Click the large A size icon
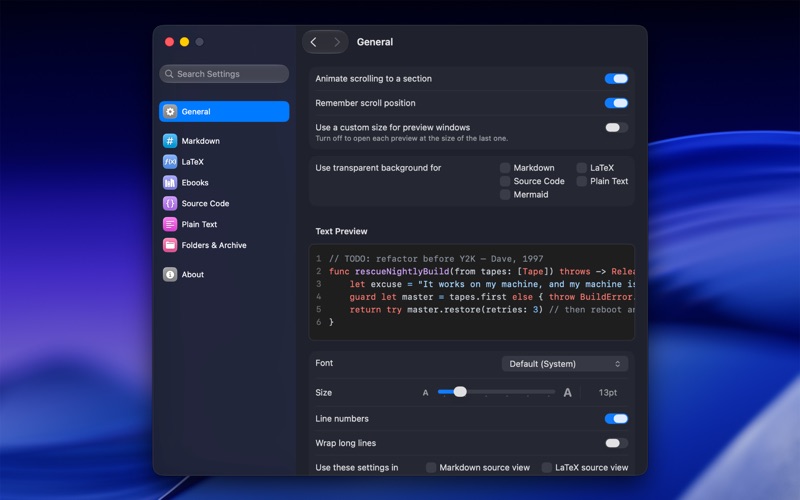 (x=567, y=392)
